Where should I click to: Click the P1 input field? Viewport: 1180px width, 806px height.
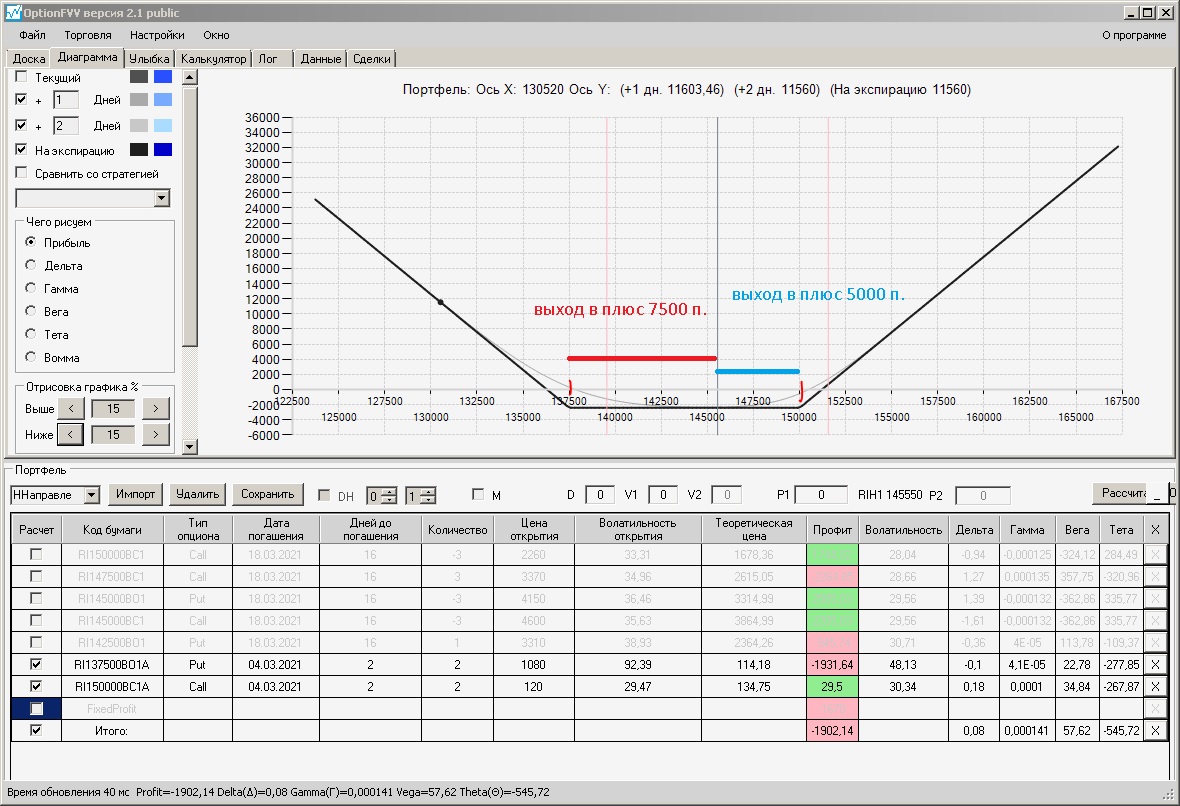(820, 495)
